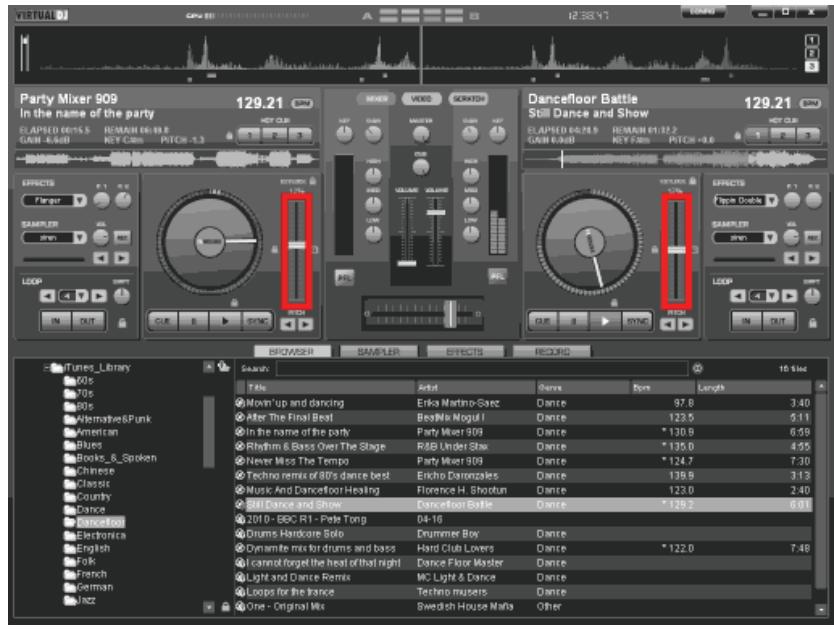The image size is (834, 629).
Task: Toggle left deck hot cue lock
Action: (x=229, y=136)
